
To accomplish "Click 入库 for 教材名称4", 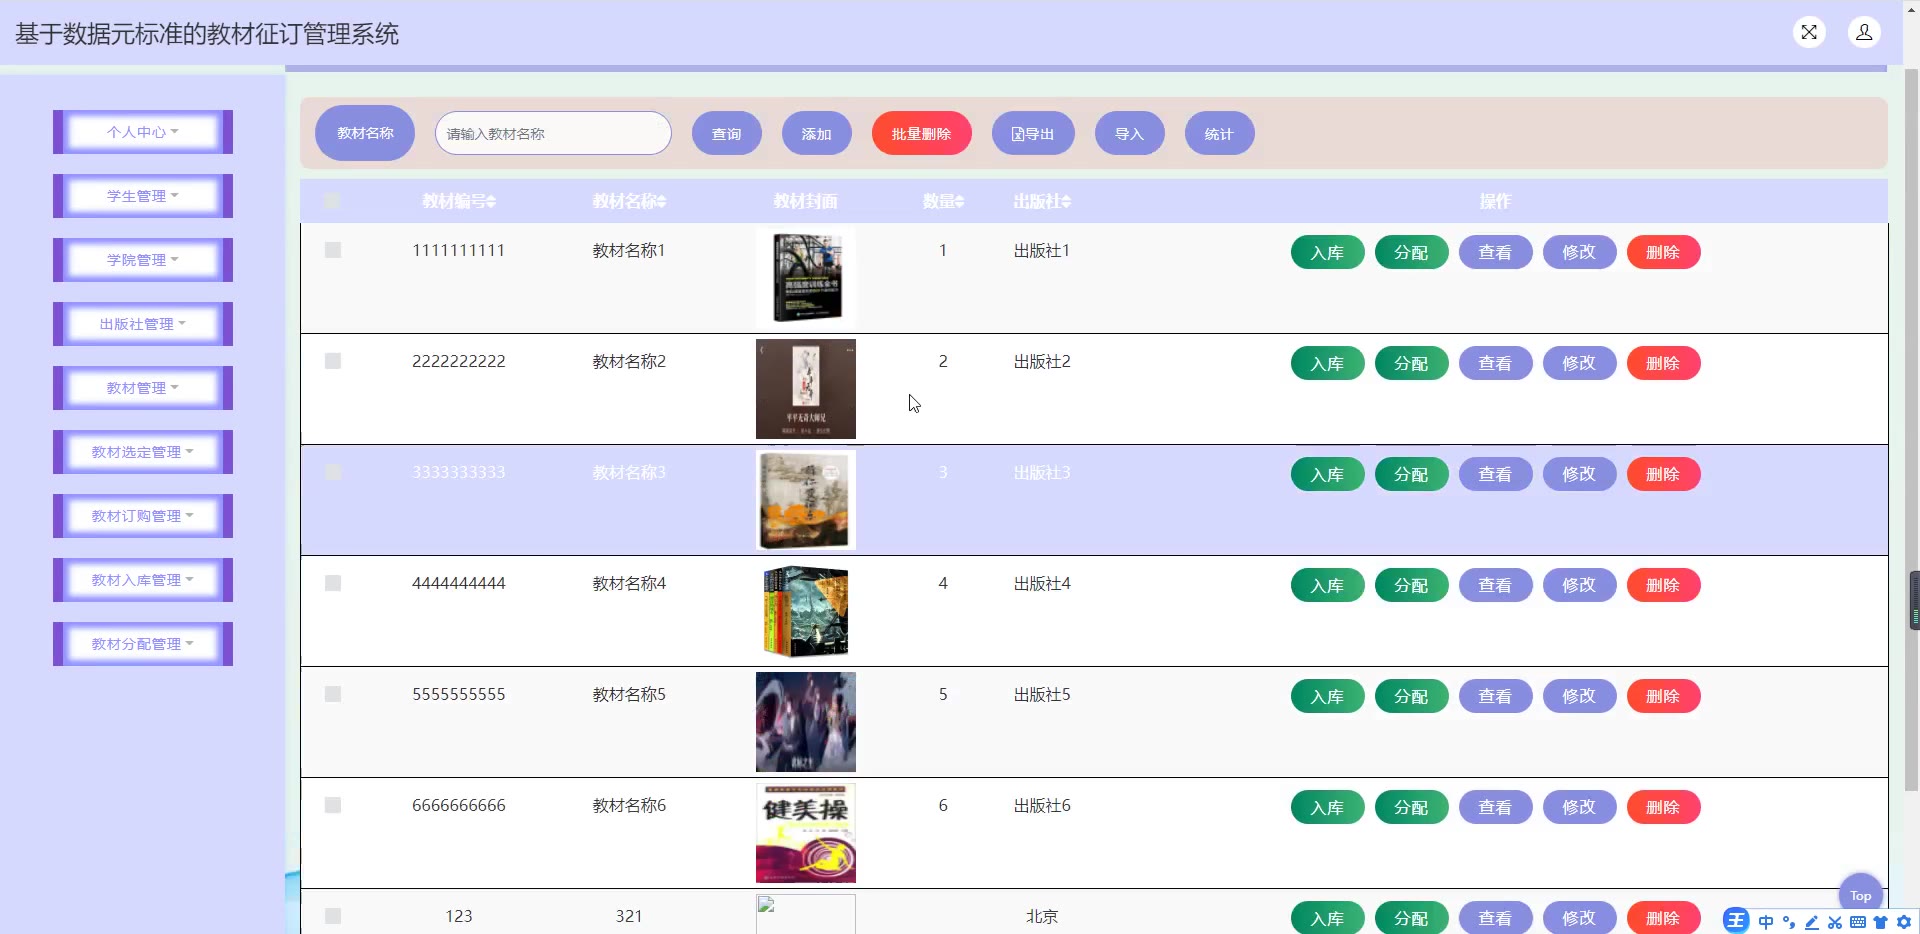I will click(1328, 585).
